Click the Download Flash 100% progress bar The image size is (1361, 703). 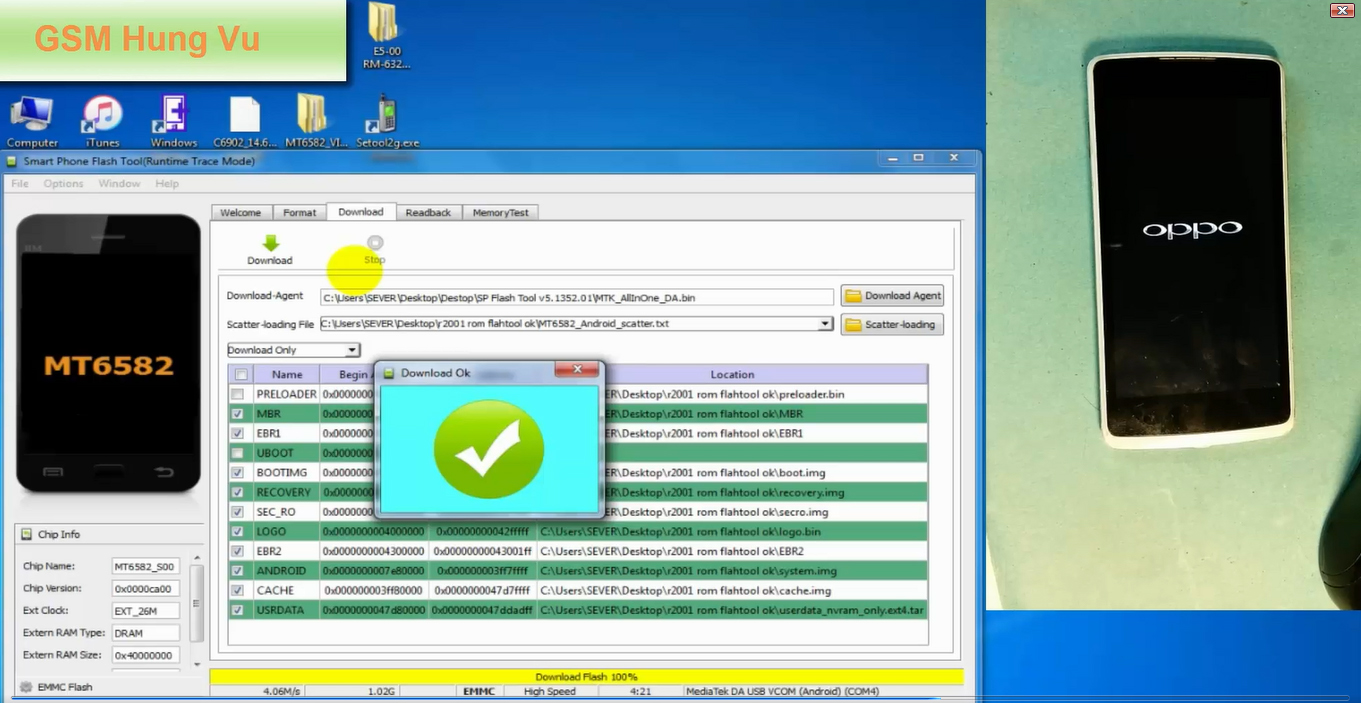point(585,676)
